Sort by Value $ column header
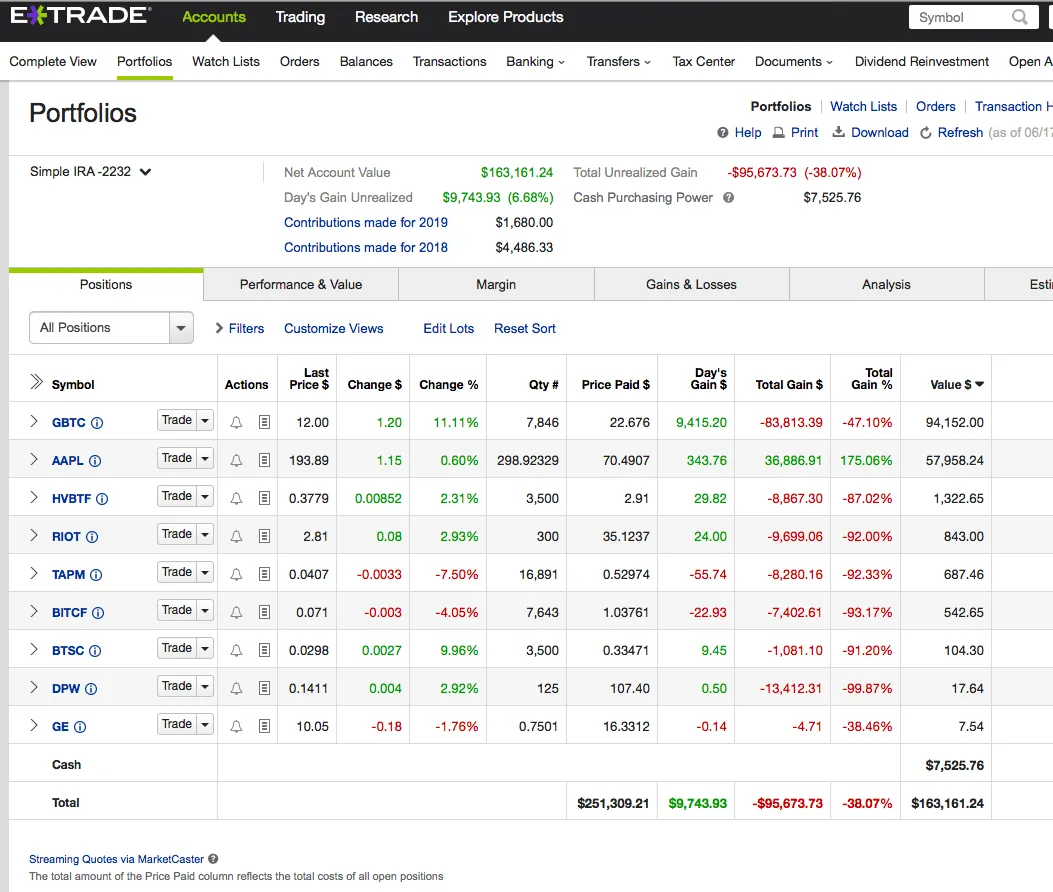This screenshot has width=1053, height=892. point(957,385)
